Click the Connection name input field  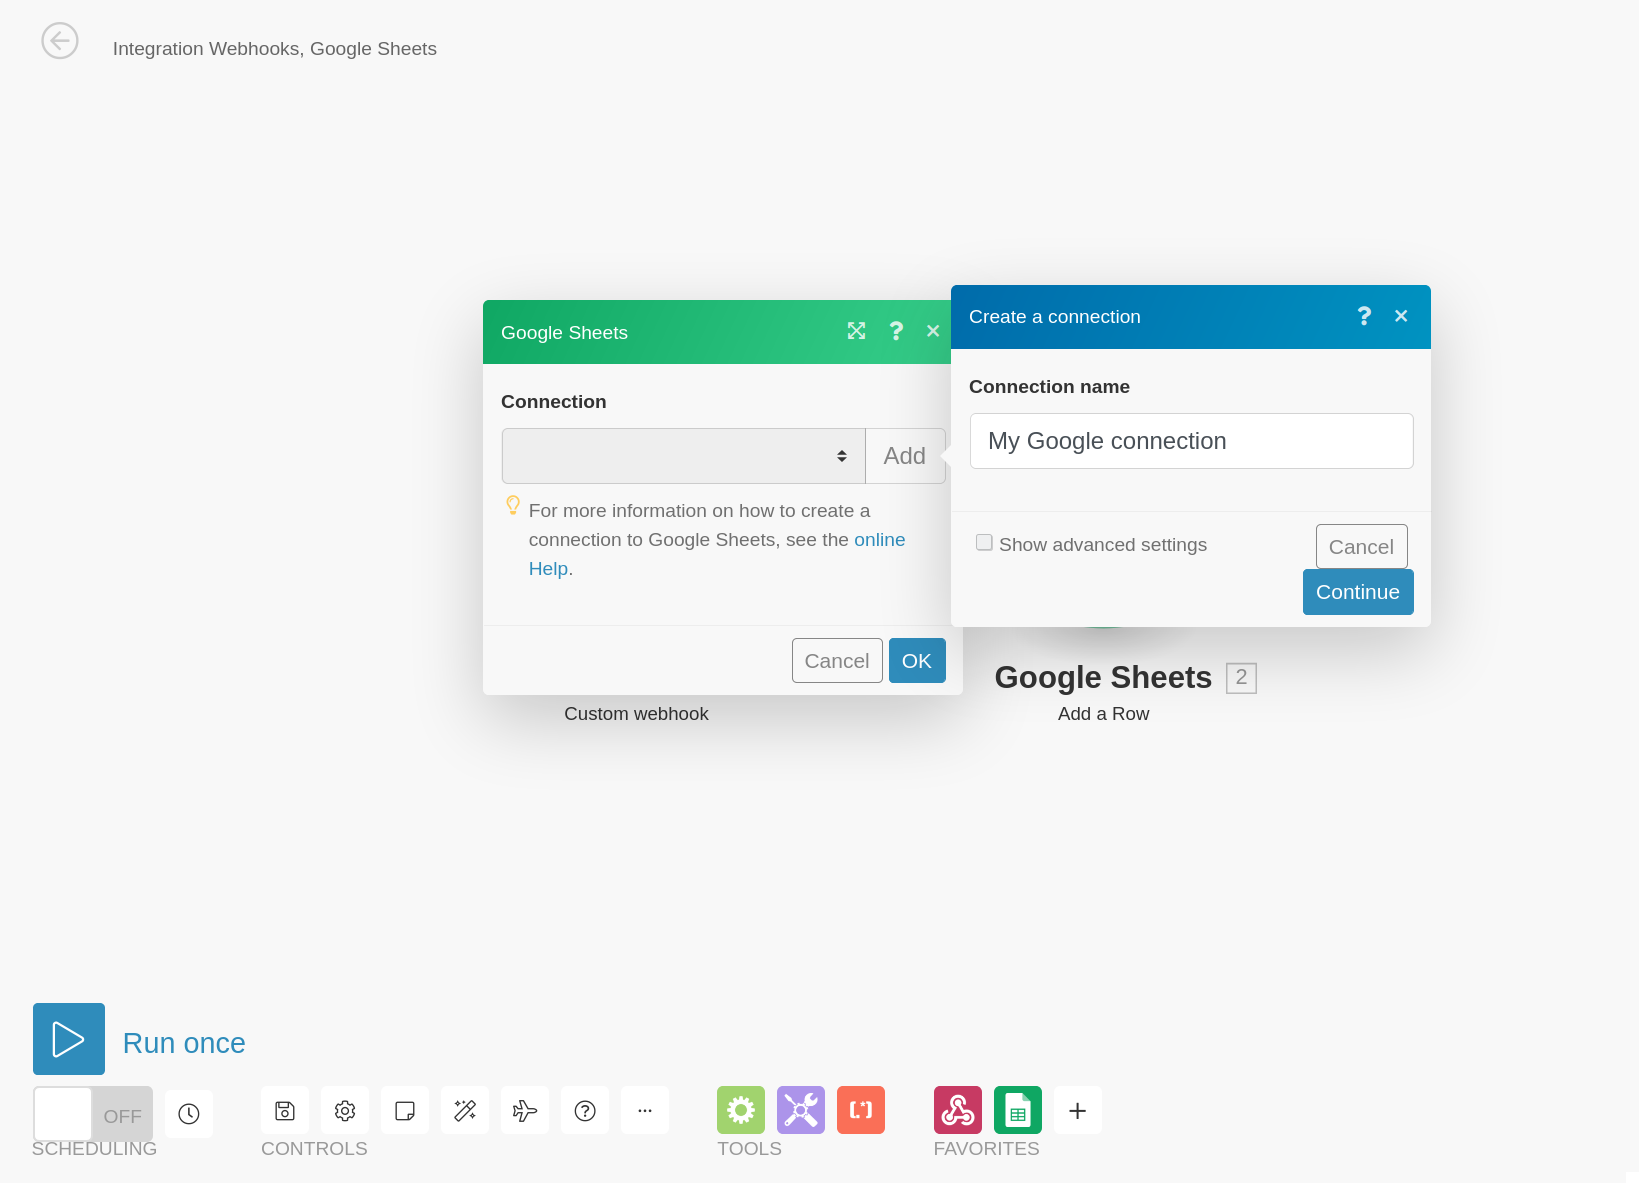tap(1191, 441)
